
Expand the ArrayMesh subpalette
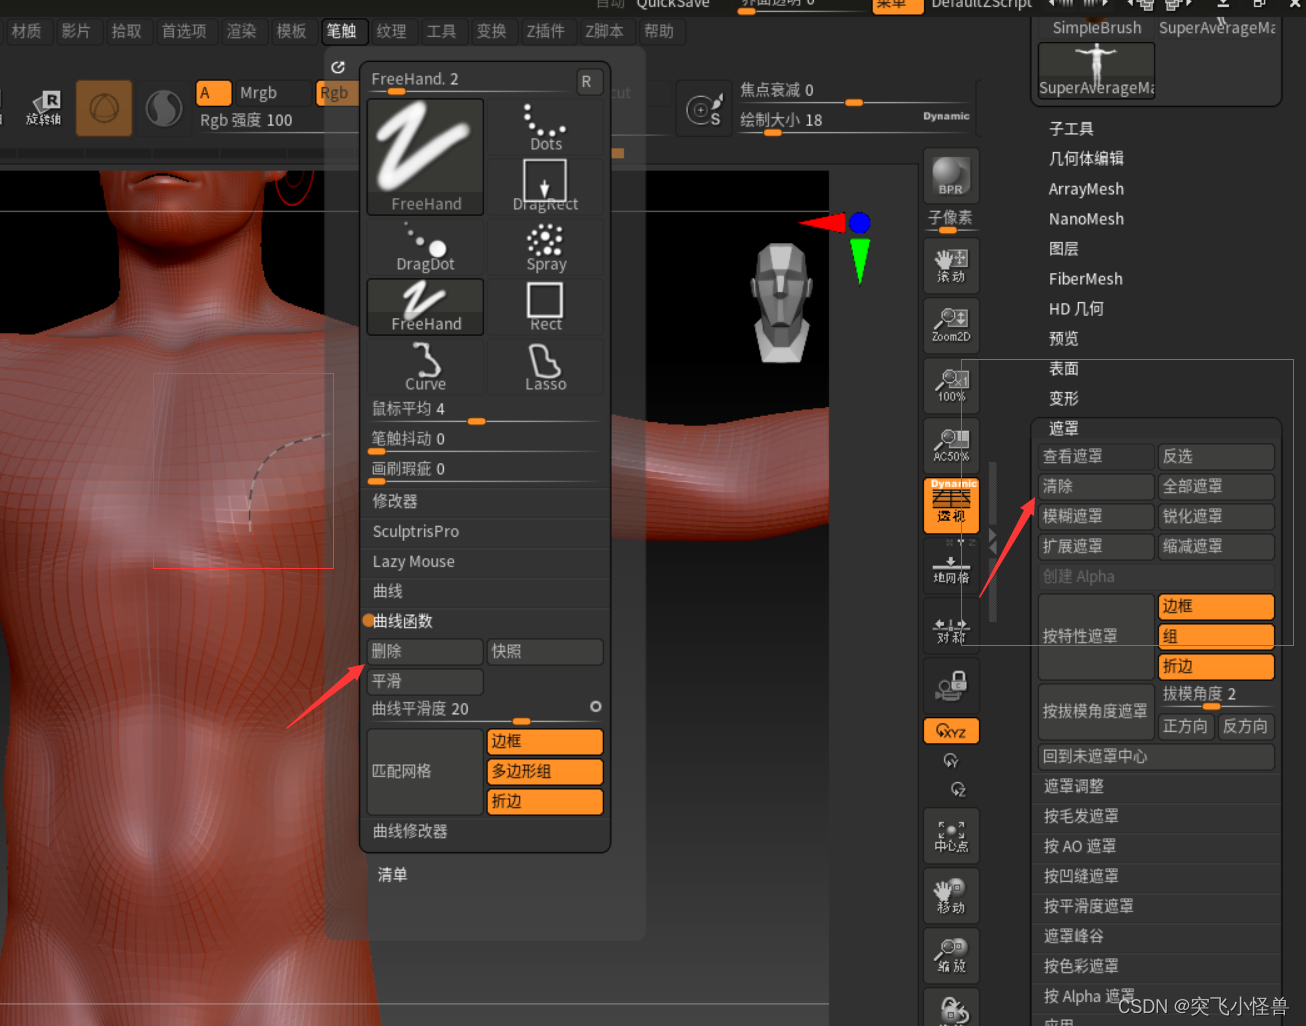point(1086,189)
